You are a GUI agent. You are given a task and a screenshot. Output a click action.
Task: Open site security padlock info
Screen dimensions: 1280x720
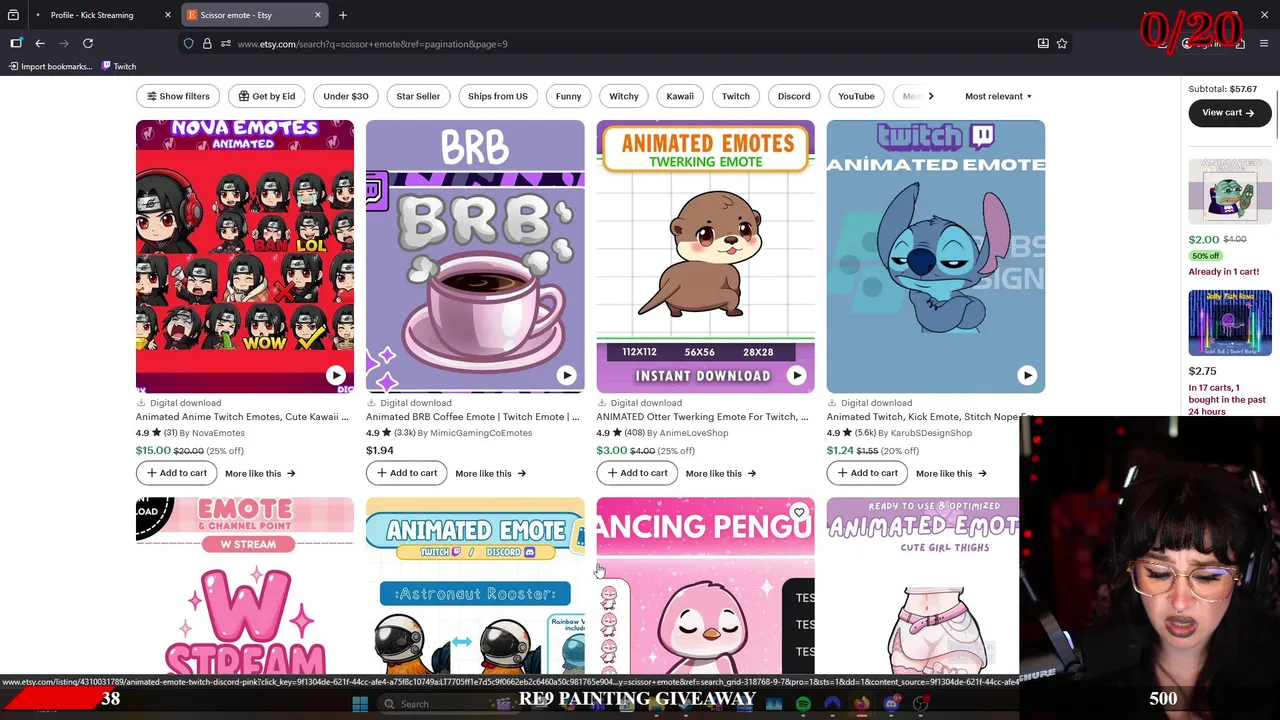point(207,44)
